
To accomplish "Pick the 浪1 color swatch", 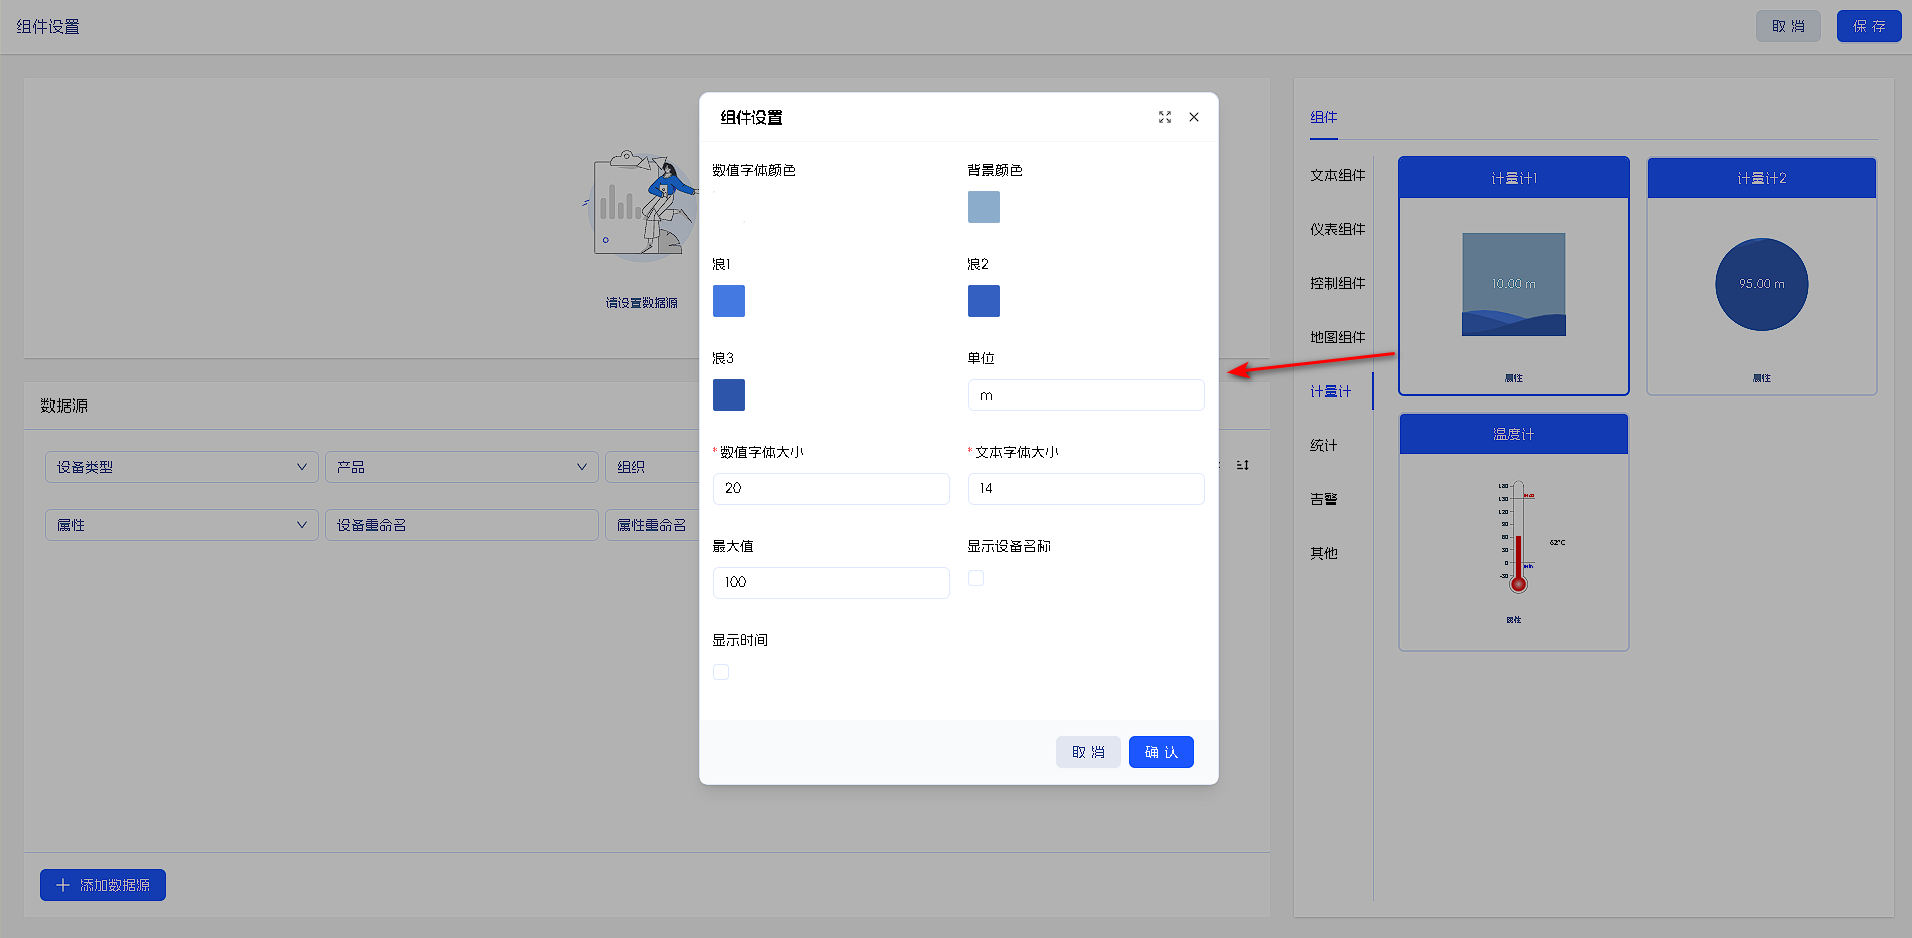I will 729,301.
